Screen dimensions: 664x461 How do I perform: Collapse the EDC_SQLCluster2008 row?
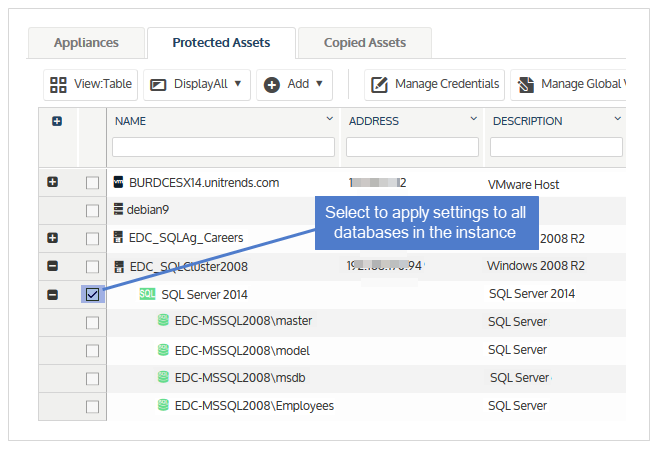pos(53,266)
